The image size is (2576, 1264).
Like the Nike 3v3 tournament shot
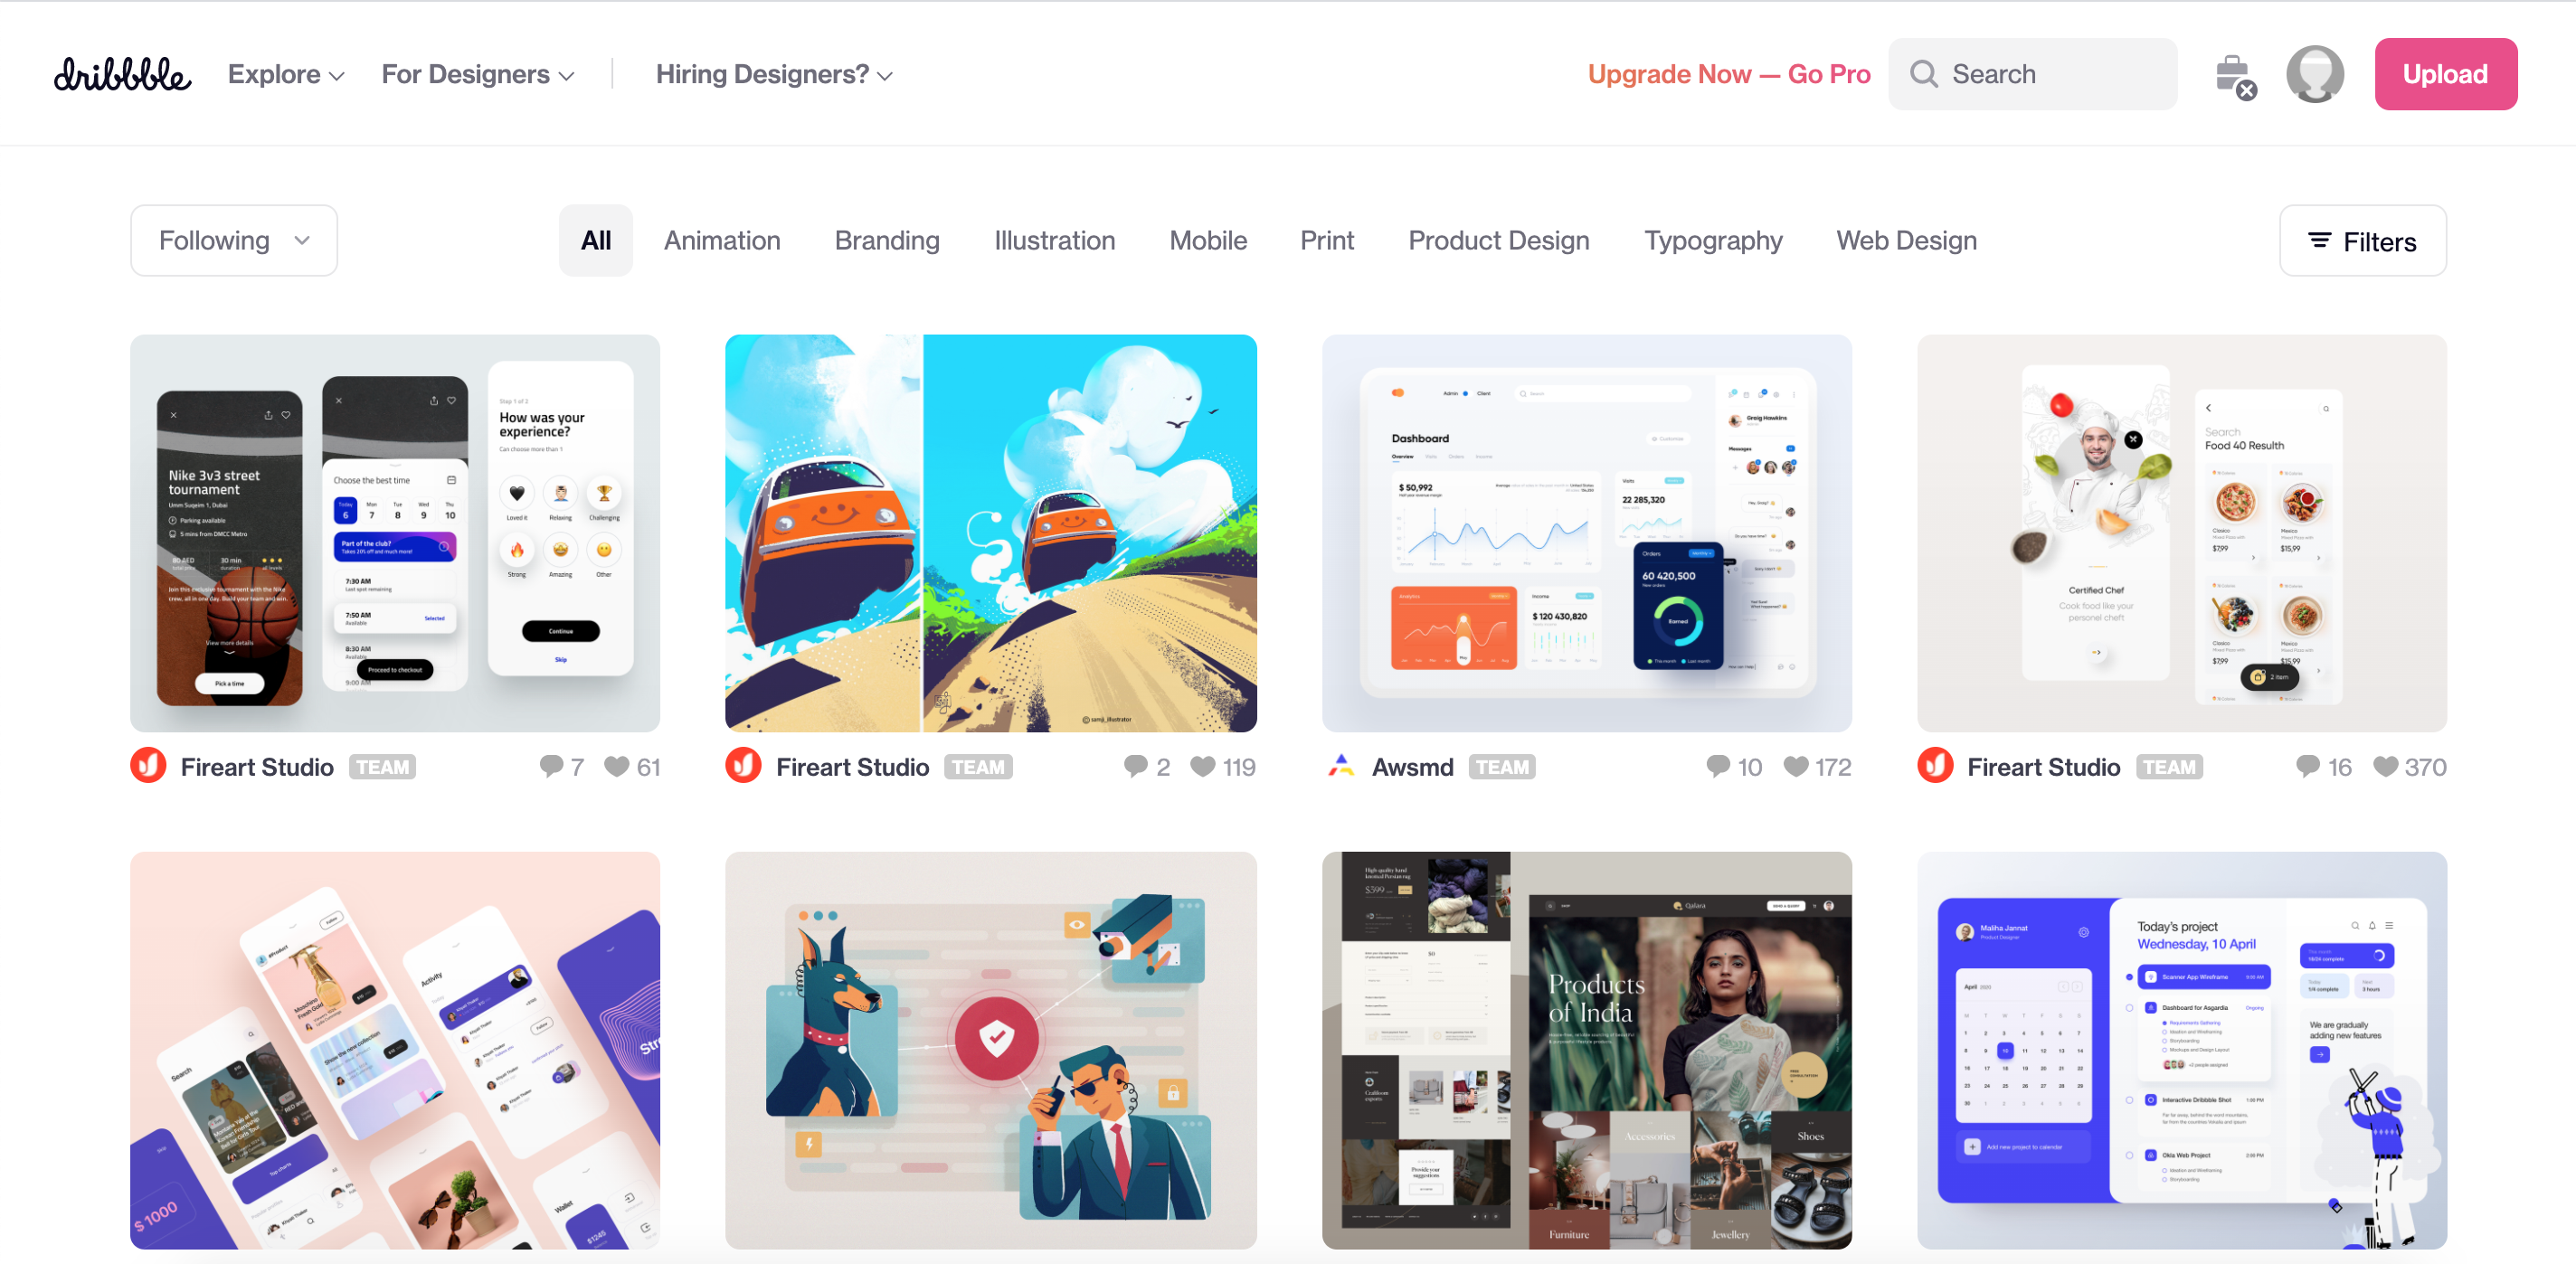pyautogui.click(x=616, y=767)
